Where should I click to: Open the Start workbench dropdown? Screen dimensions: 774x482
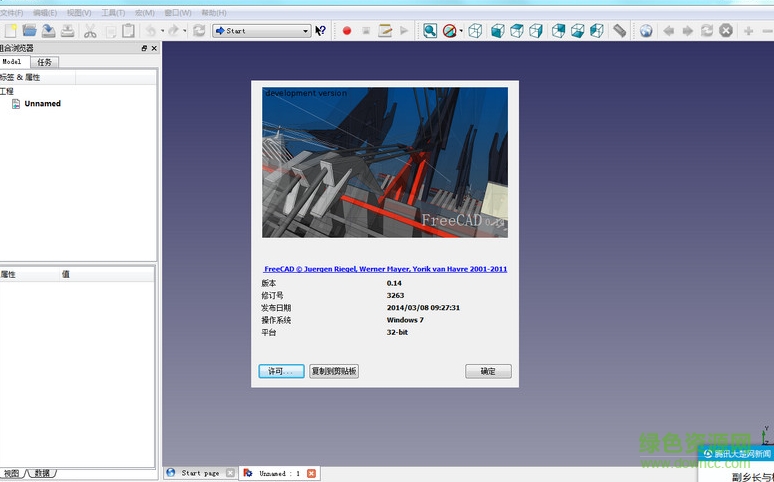pos(261,31)
